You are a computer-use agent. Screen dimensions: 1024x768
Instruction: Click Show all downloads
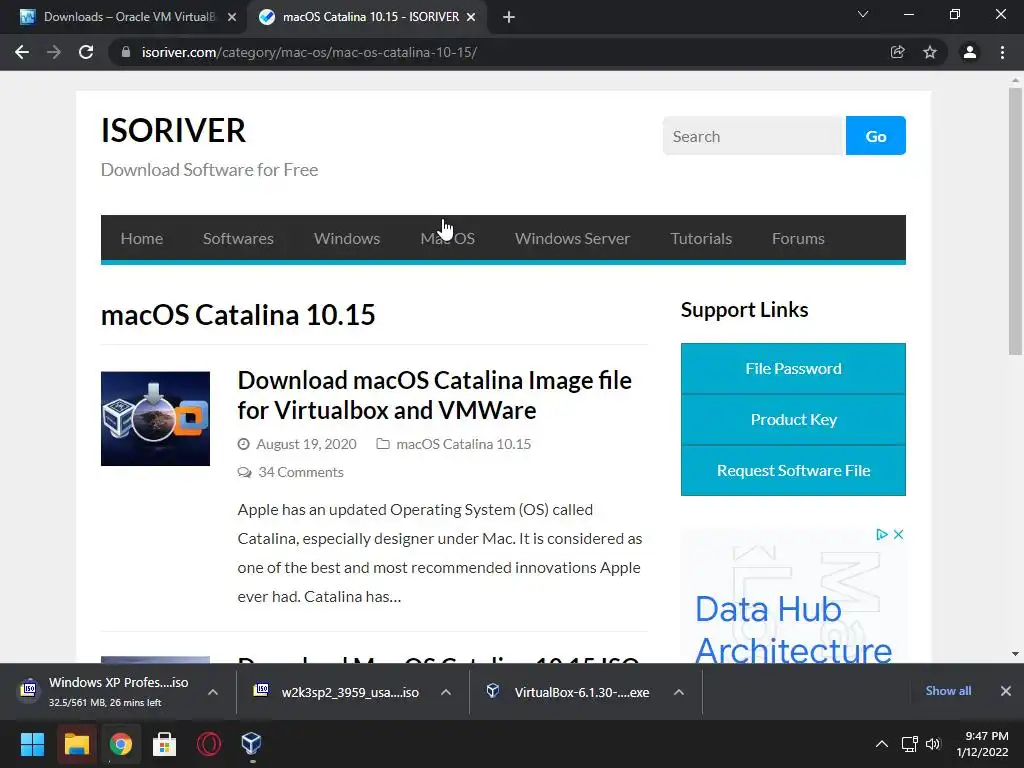948,691
